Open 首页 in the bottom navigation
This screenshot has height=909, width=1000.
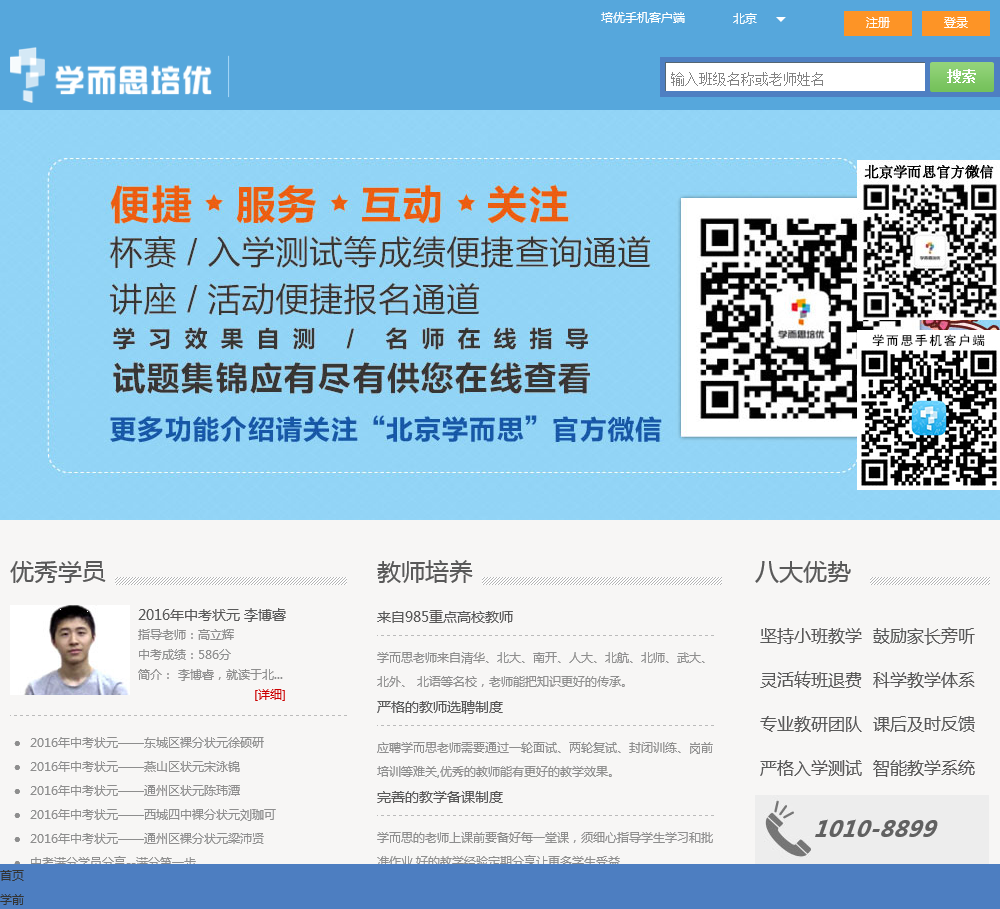[12, 875]
